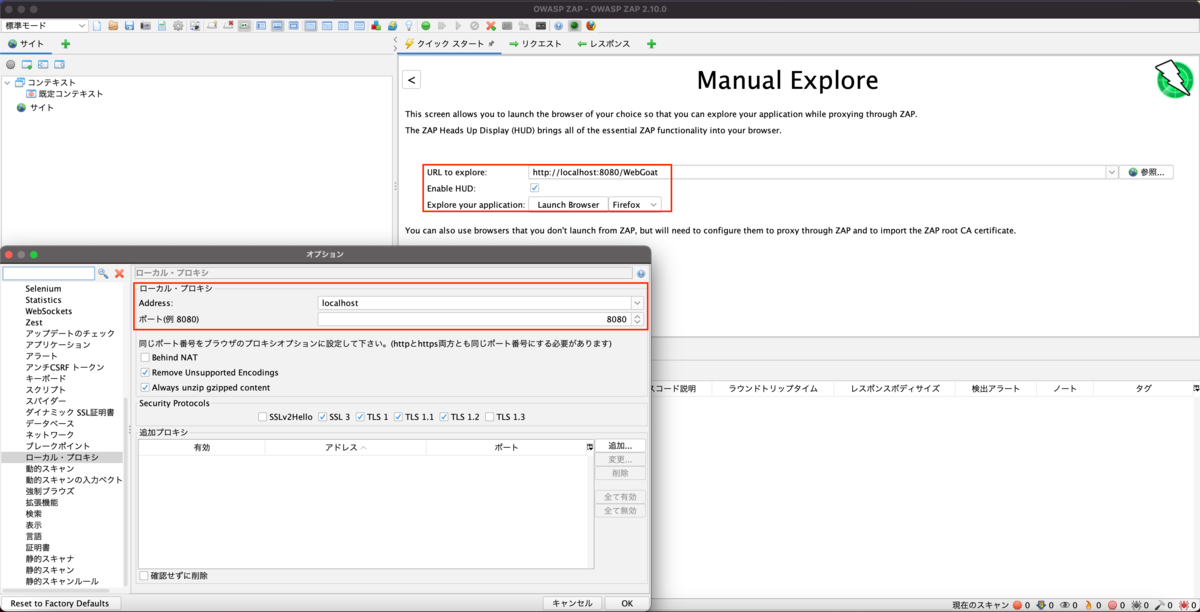The height and width of the screenshot is (612, 1200).
Task: Click the Open Session folder icon
Action: pyautogui.click(x=113, y=25)
